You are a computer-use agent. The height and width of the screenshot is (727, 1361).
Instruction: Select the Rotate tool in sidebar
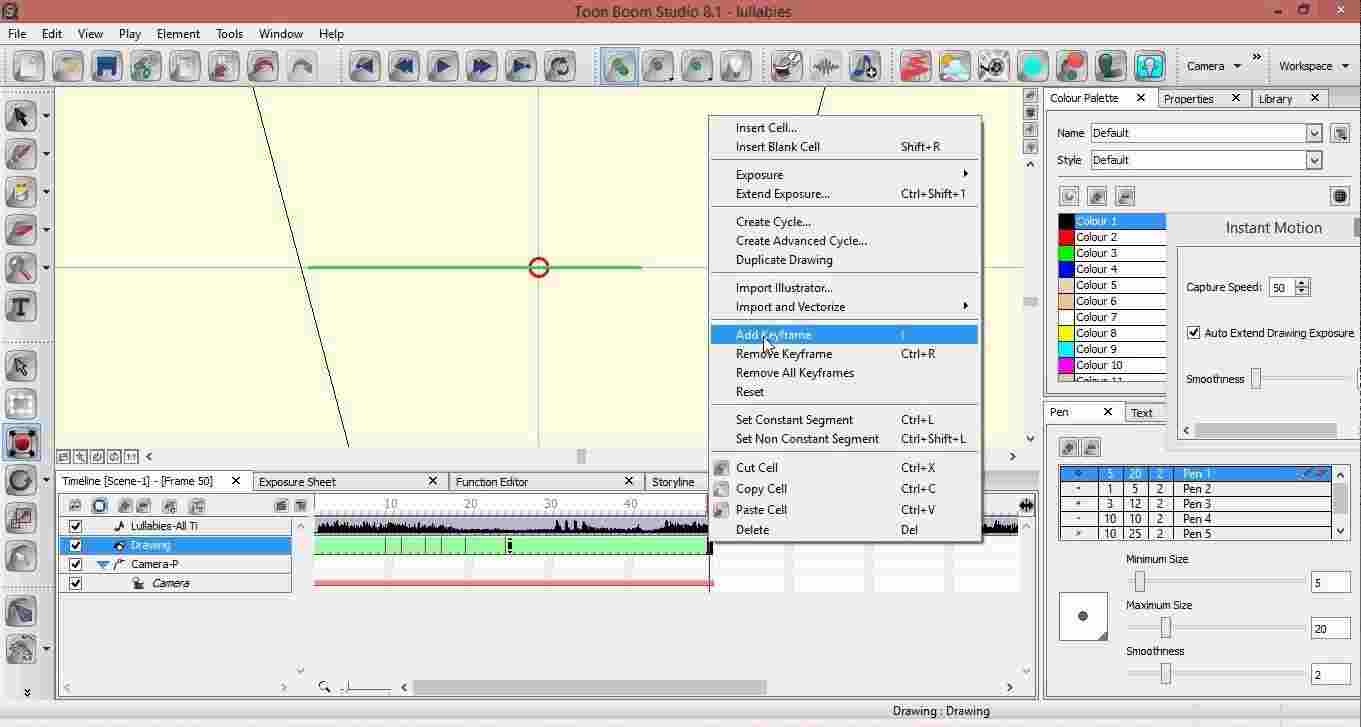click(x=21, y=480)
